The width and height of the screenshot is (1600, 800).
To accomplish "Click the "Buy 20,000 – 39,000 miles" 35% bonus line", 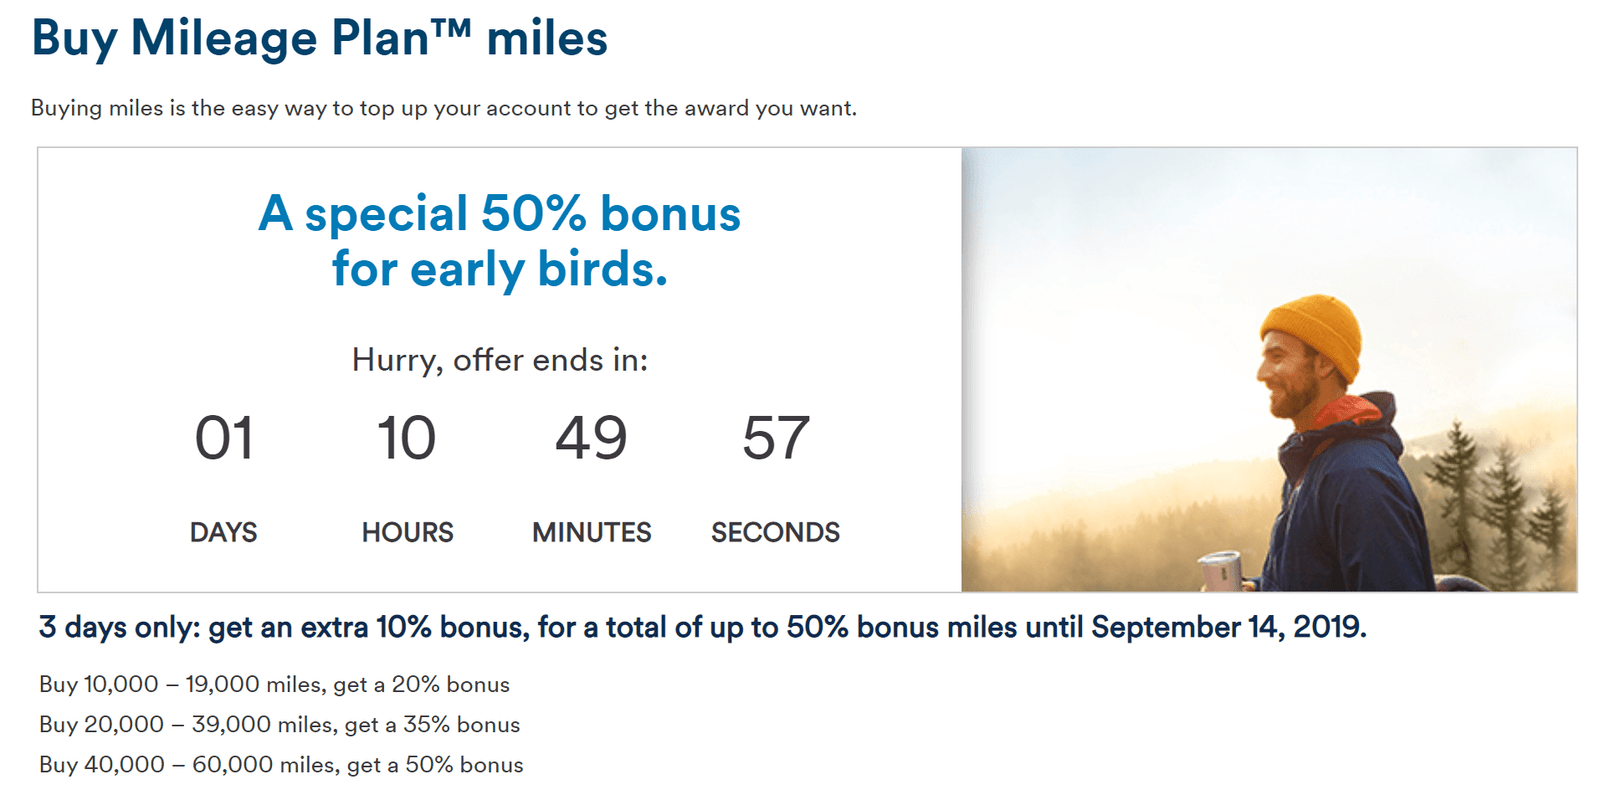I will tap(279, 725).
